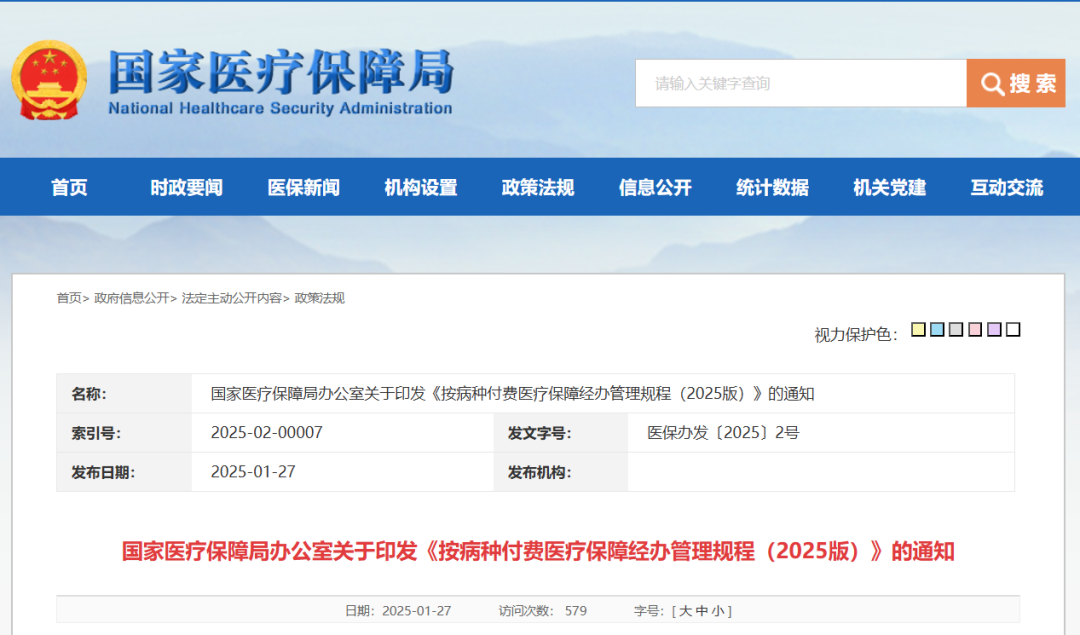
Task: Navigate to 统计数据 menu item
Action: coord(772,187)
